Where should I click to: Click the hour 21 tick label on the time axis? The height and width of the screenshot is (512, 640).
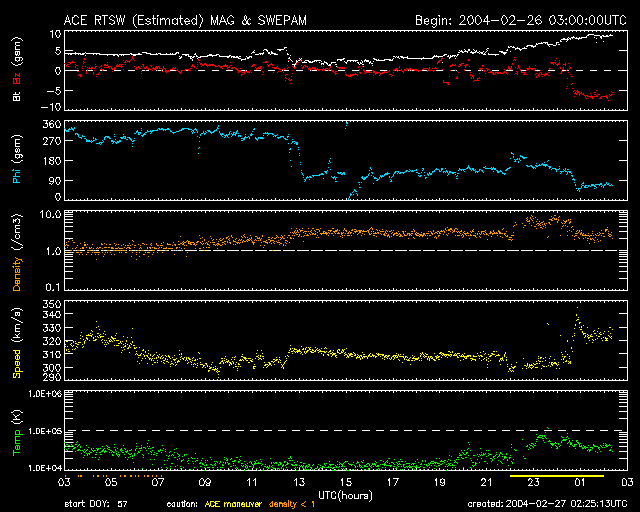click(x=486, y=483)
